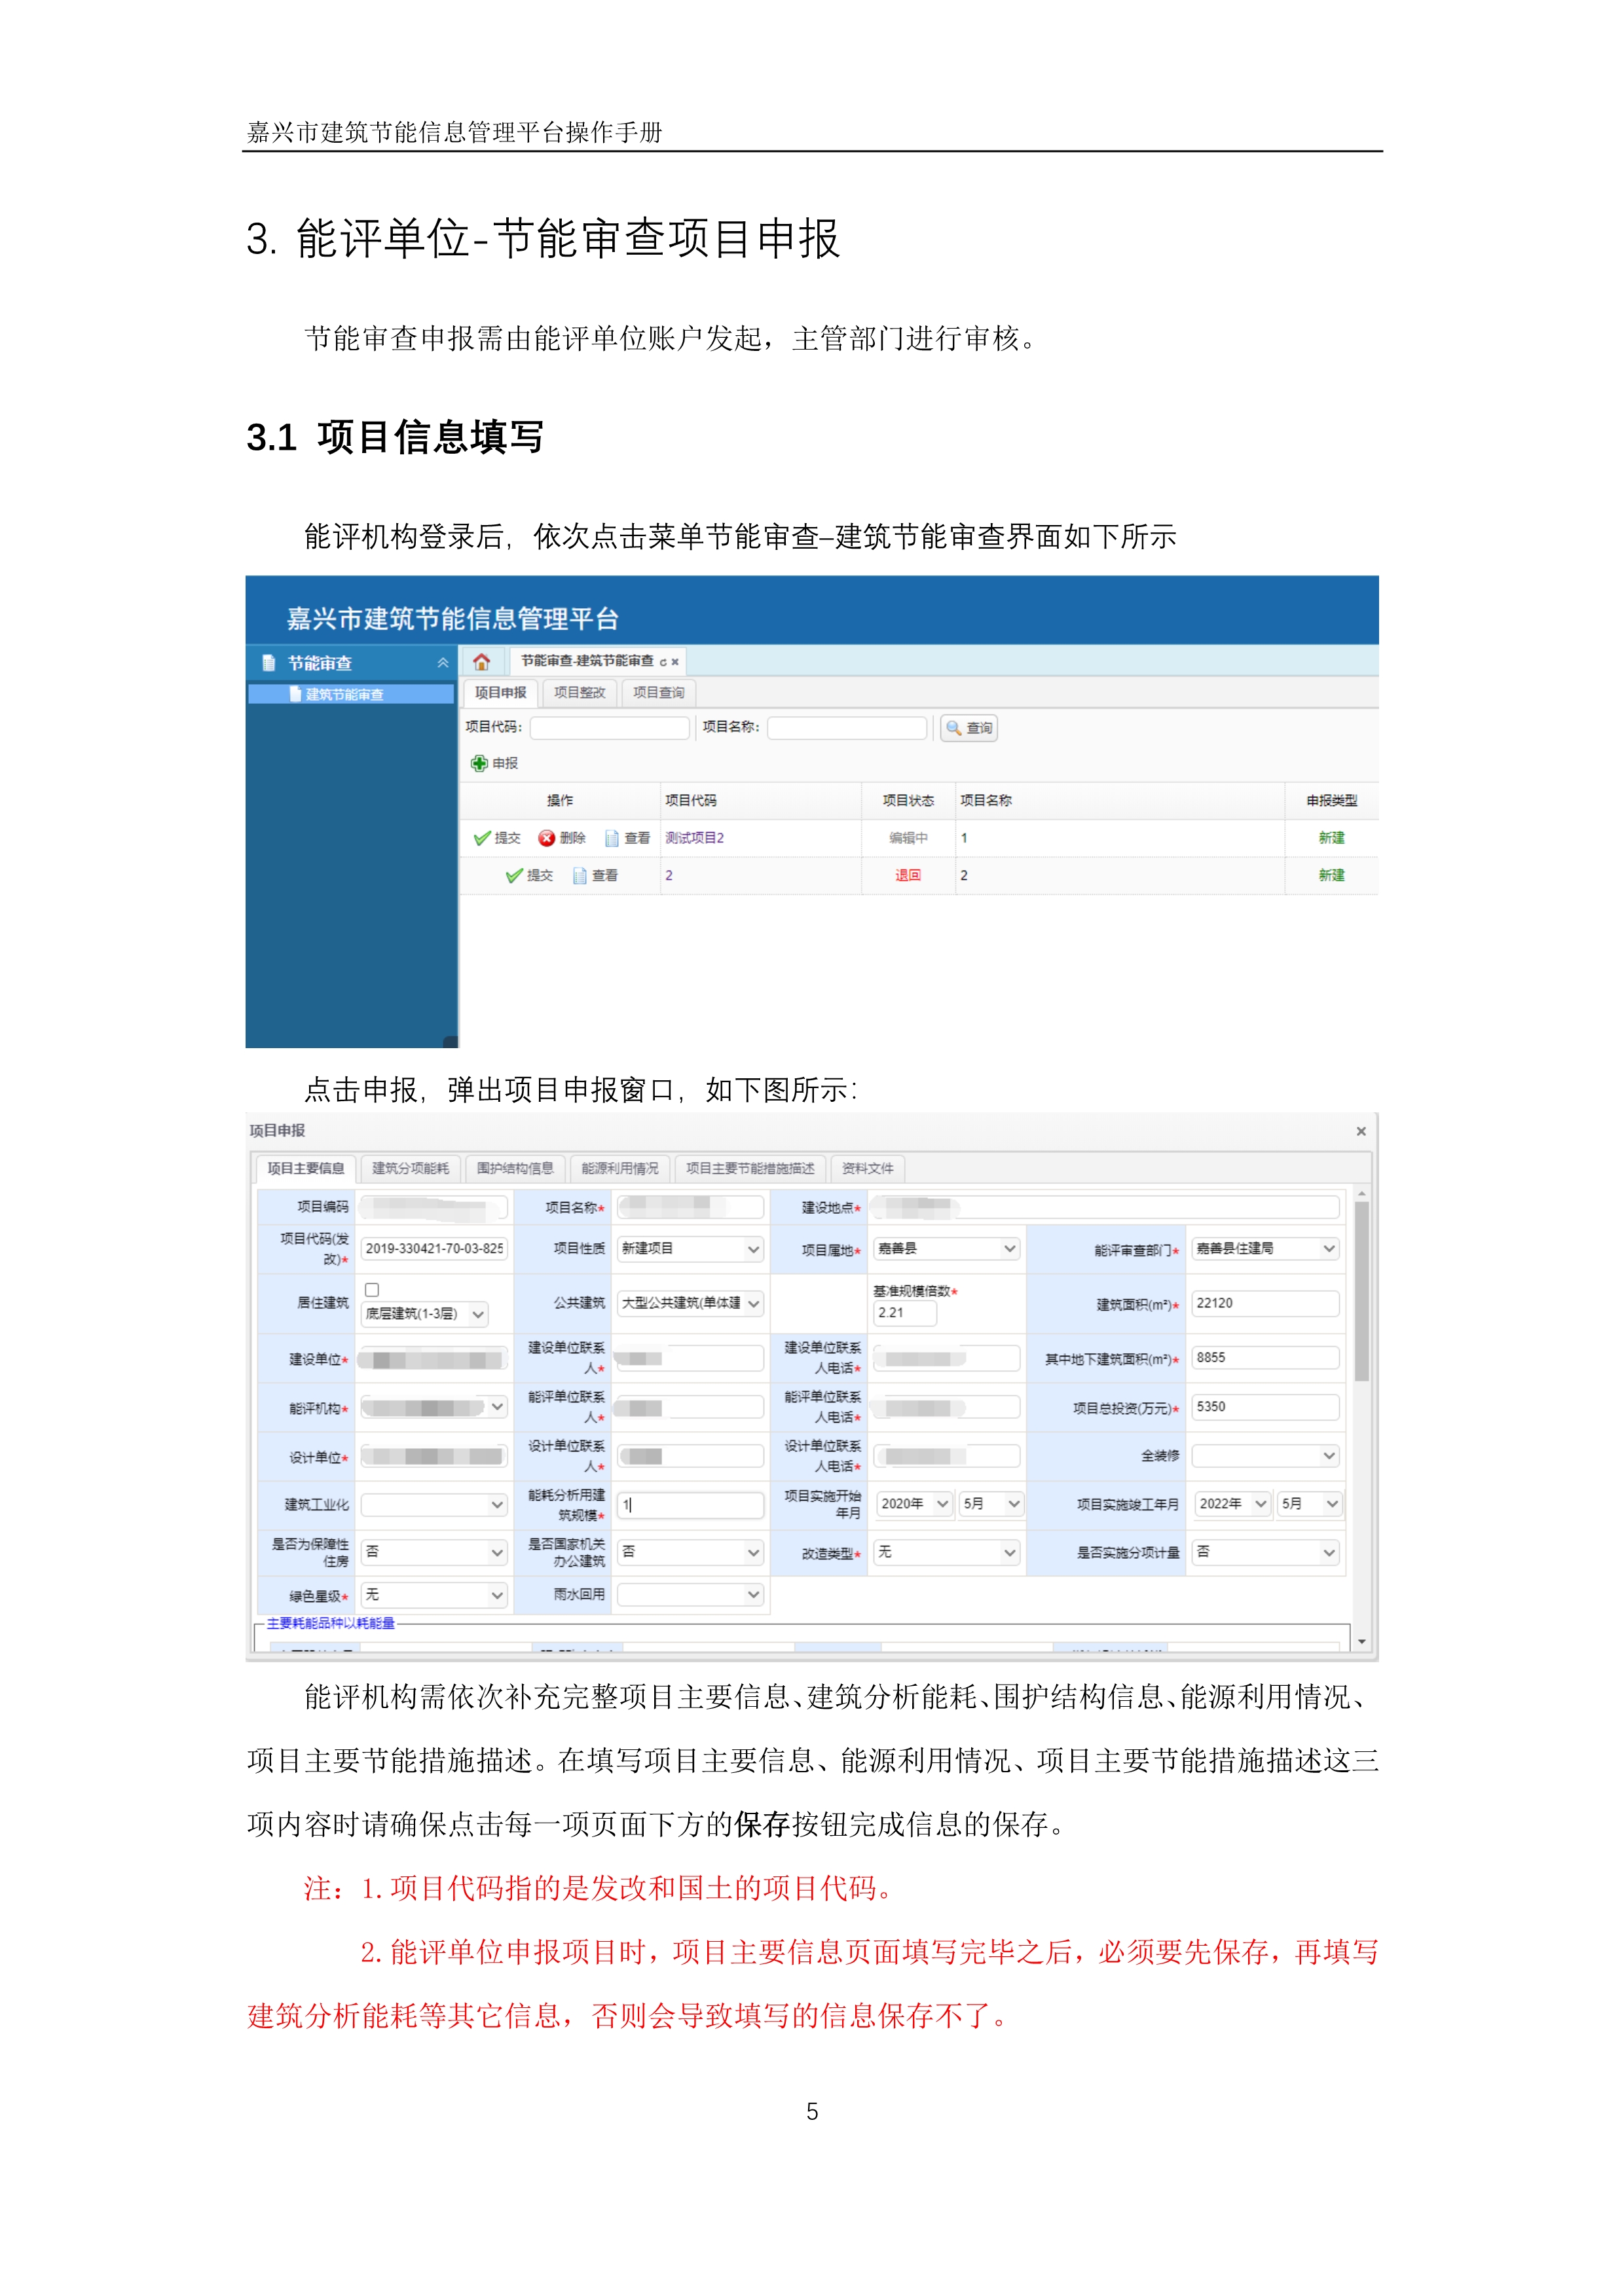This screenshot has width=1624, height=2296.
Task: Switch to the 项目整改 tab
Action: (580, 693)
